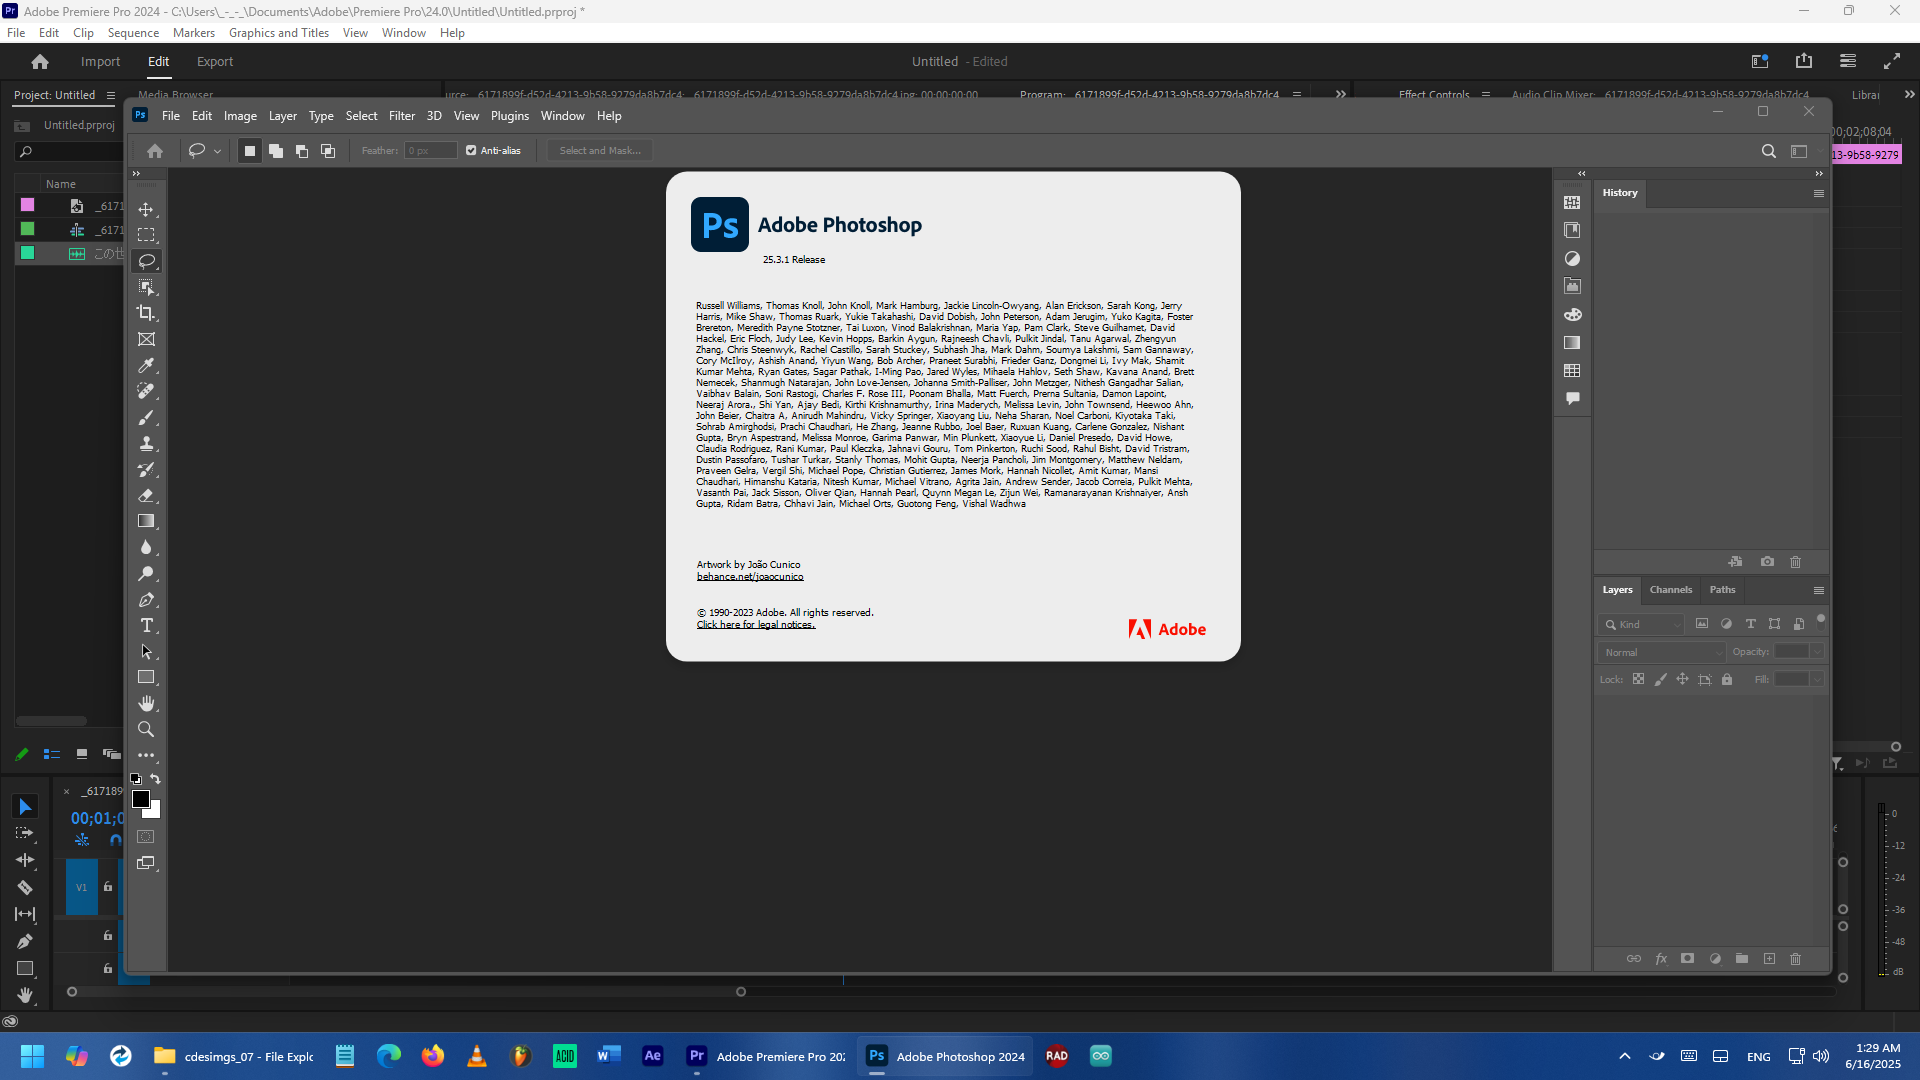Open behance.net/joaocunico link
Image resolution: width=1920 pixels, height=1080 pixels.
750,577
